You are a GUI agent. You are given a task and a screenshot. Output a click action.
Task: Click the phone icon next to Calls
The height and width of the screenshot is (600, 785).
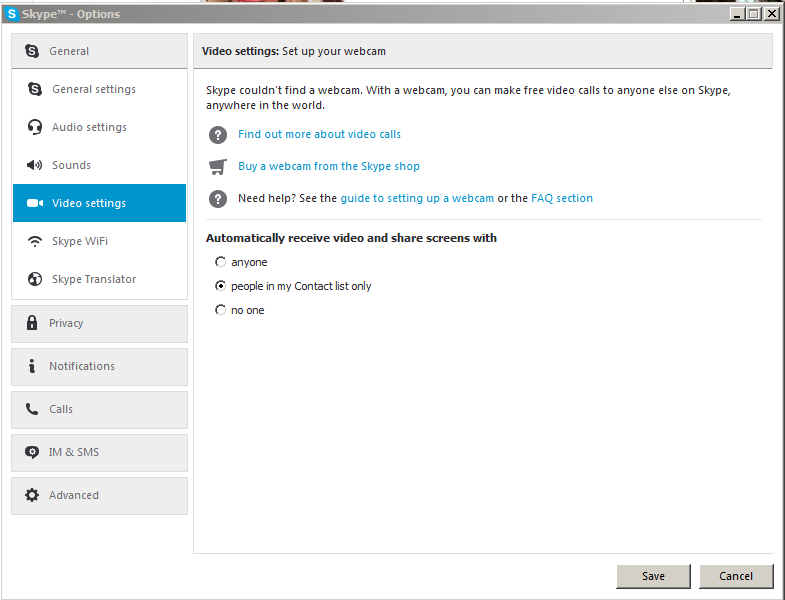coord(32,409)
